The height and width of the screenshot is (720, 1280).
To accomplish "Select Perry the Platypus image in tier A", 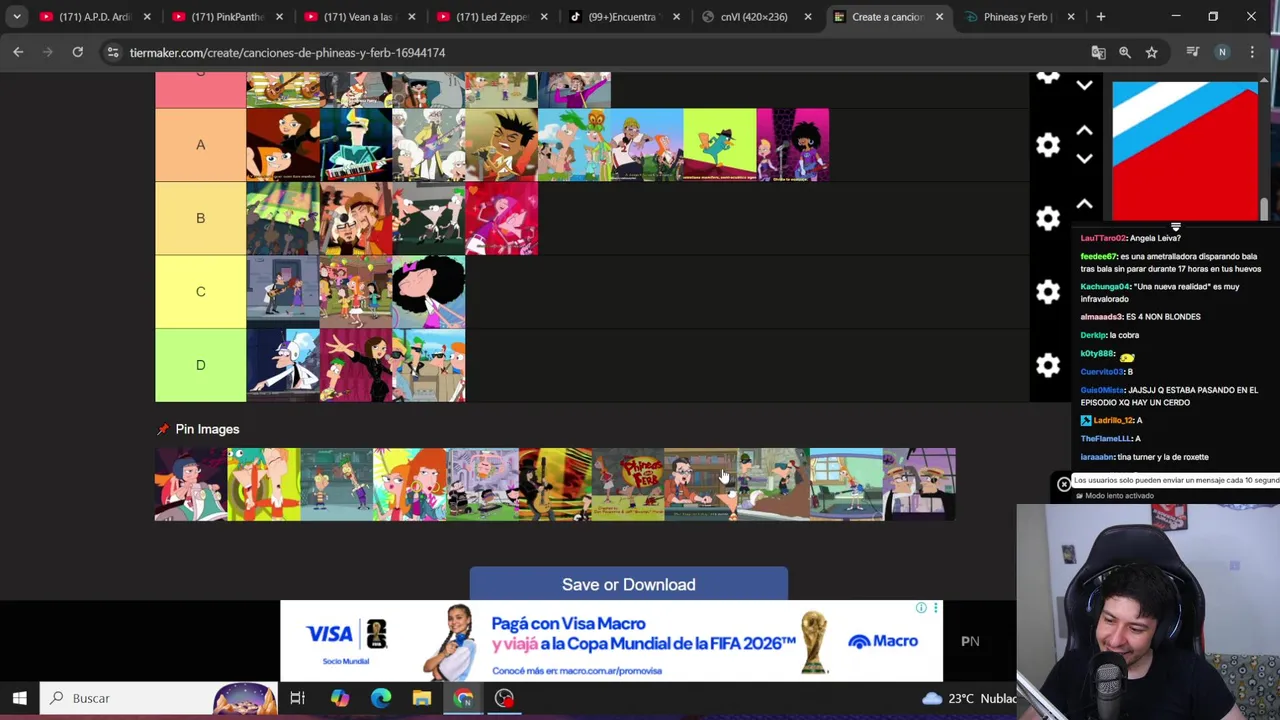I will pos(720,145).
